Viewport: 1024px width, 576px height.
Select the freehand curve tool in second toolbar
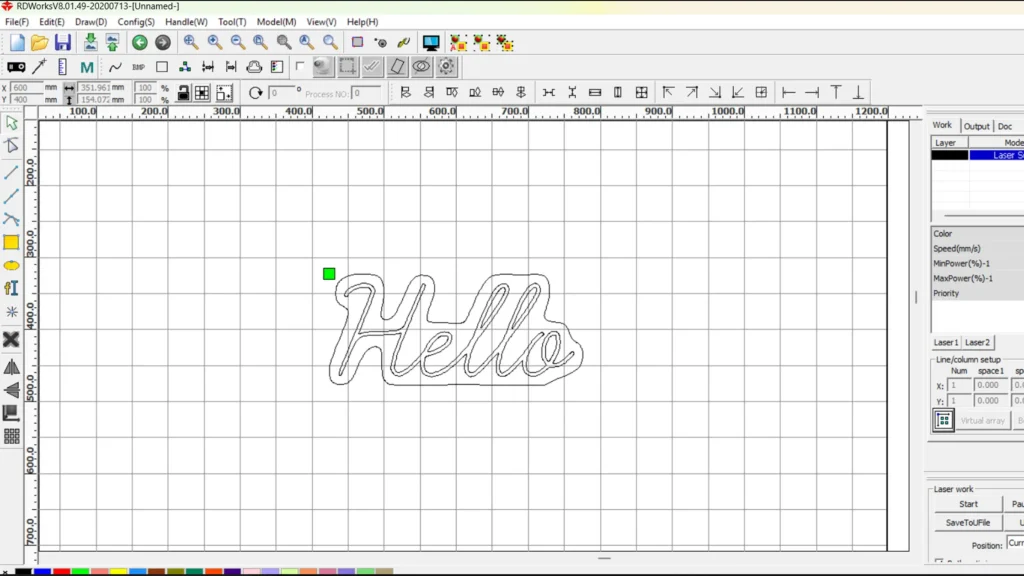(116, 67)
